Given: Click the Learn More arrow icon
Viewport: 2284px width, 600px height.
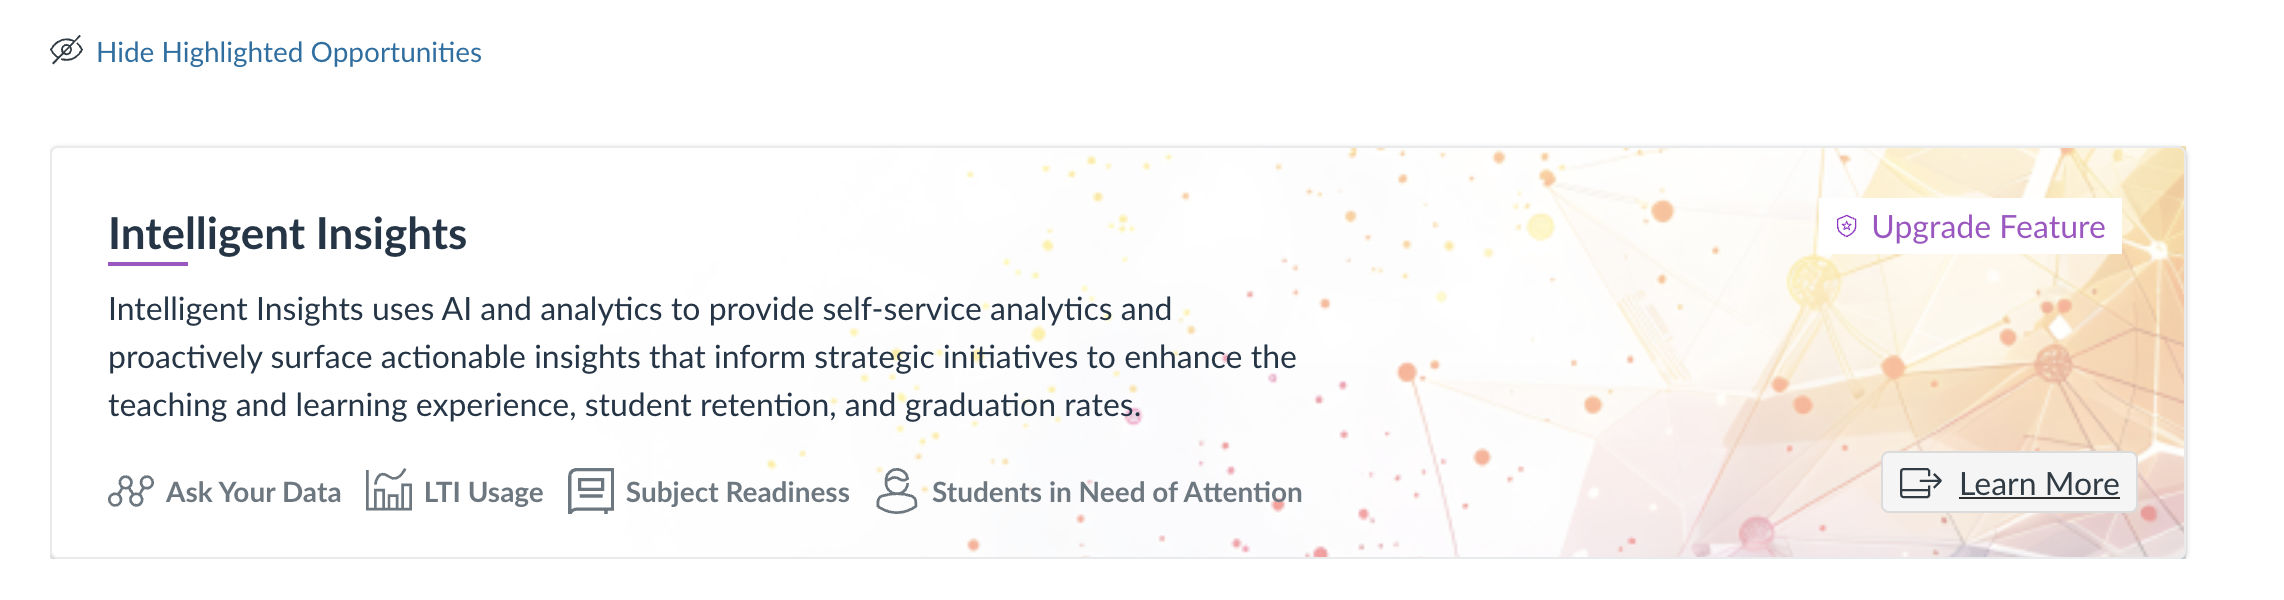Looking at the screenshot, I should coord(1920,483).
